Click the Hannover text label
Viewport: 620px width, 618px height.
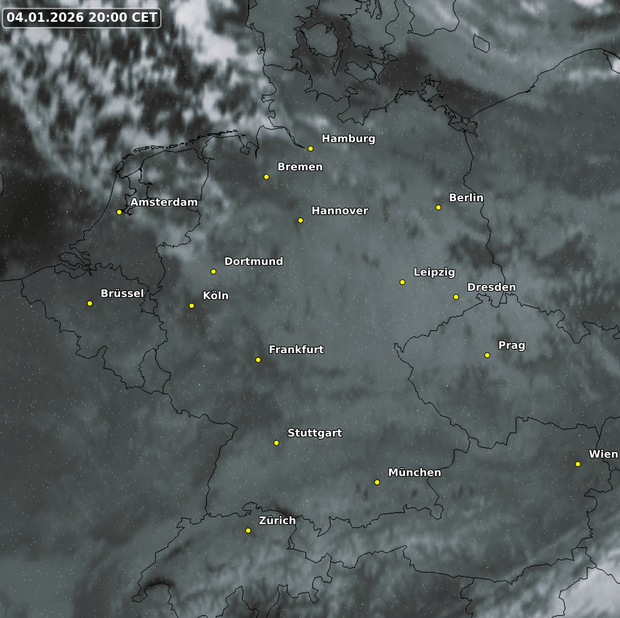(x=339, y=211)
